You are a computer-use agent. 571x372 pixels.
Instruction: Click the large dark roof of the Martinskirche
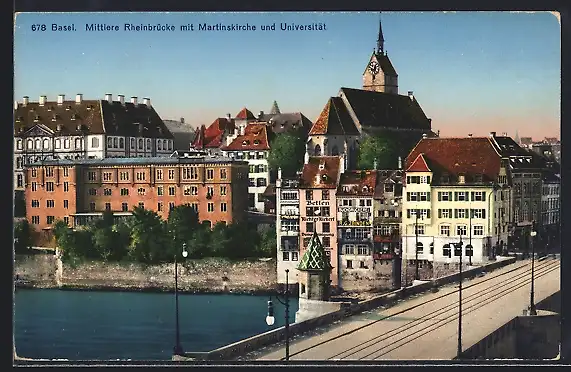click(x=385, y=108)
